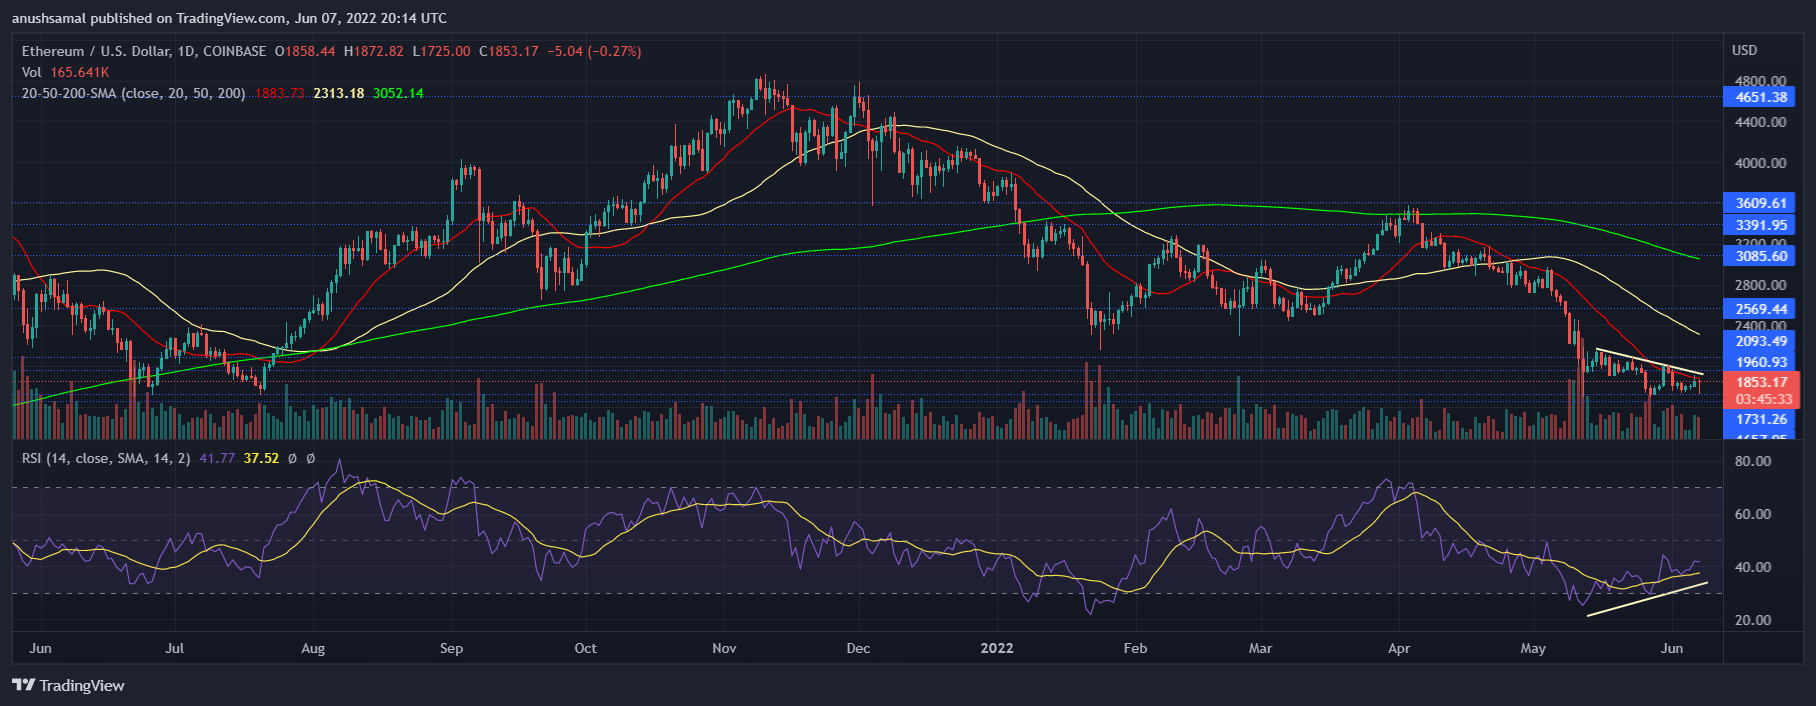
Task: Click the Jul label on time axis
Action: click(x=174, y=648)
